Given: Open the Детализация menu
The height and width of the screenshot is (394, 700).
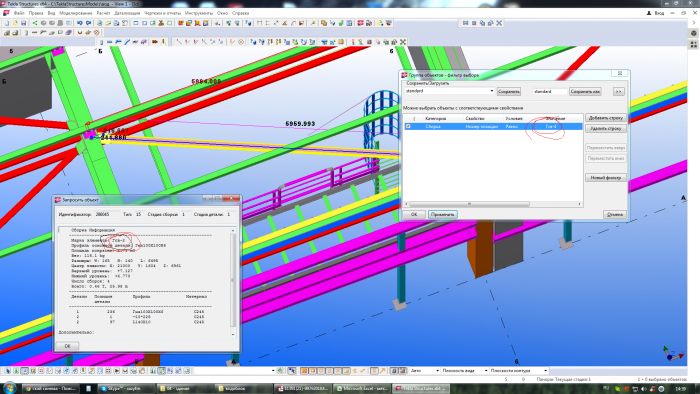Looking at the screenshot, I should 127,13.
